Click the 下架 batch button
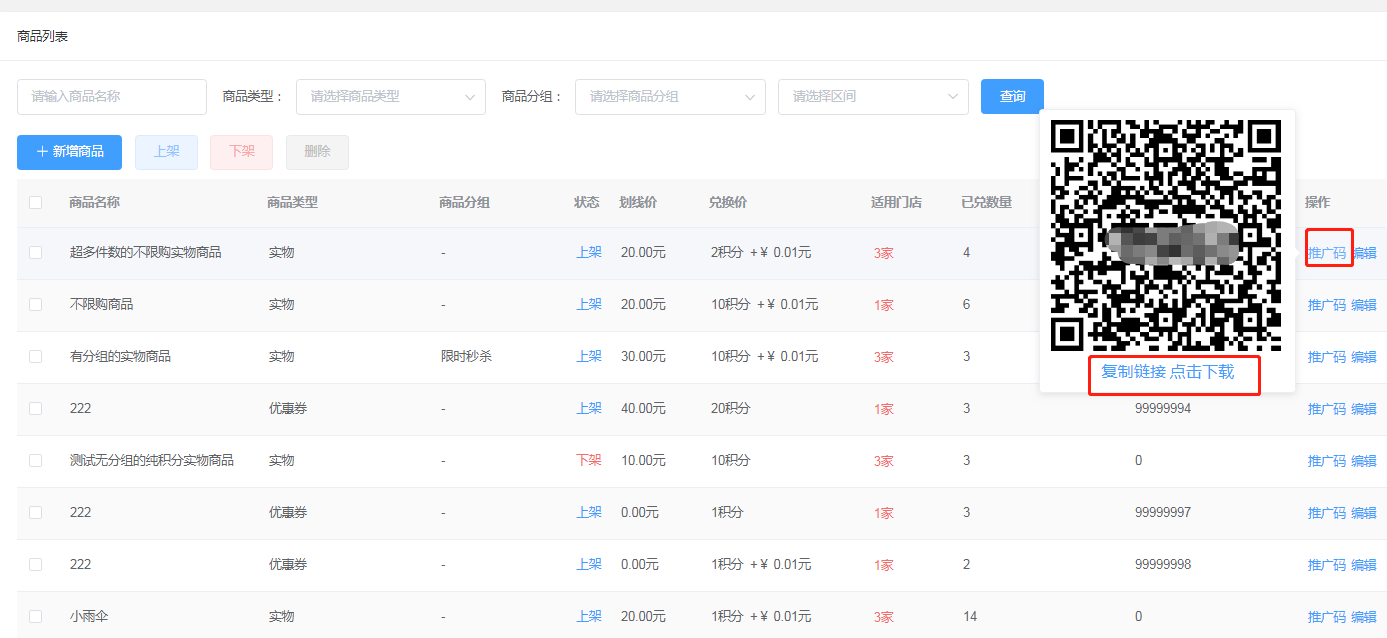Image resolution: width=1387 pixels, height=638 pixels. pos(241,152)
